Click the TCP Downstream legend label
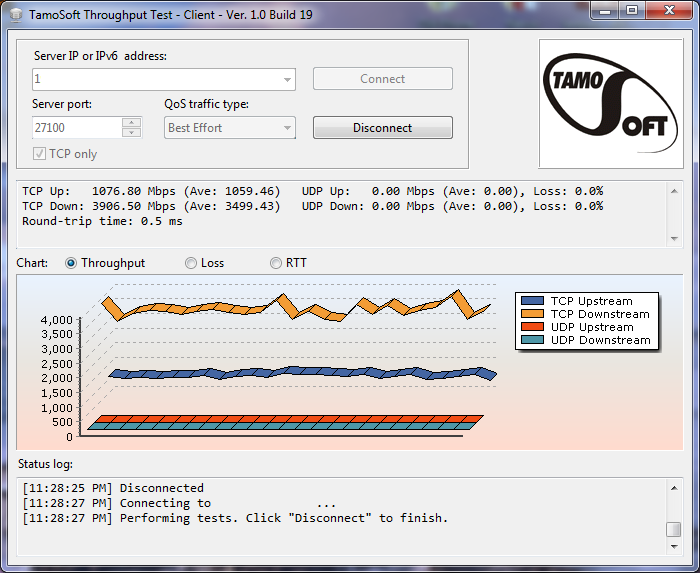700x573 pixels. coord(600,314)
